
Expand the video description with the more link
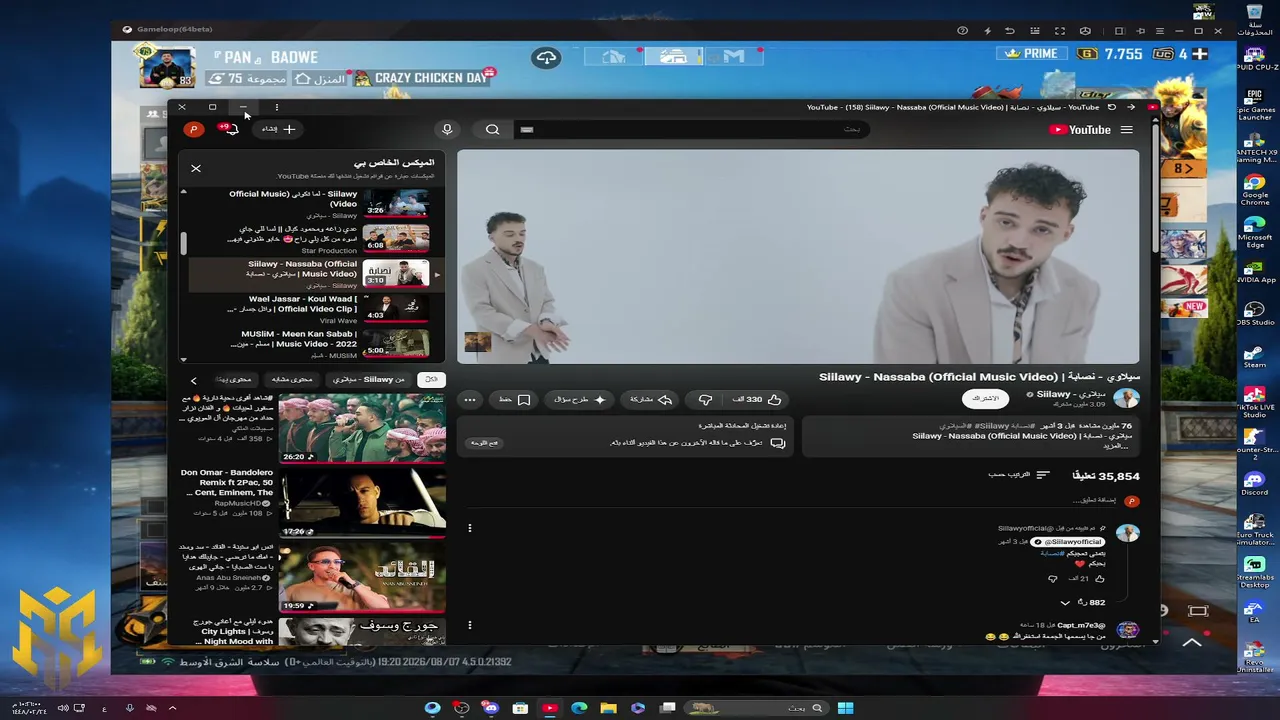1116,446
